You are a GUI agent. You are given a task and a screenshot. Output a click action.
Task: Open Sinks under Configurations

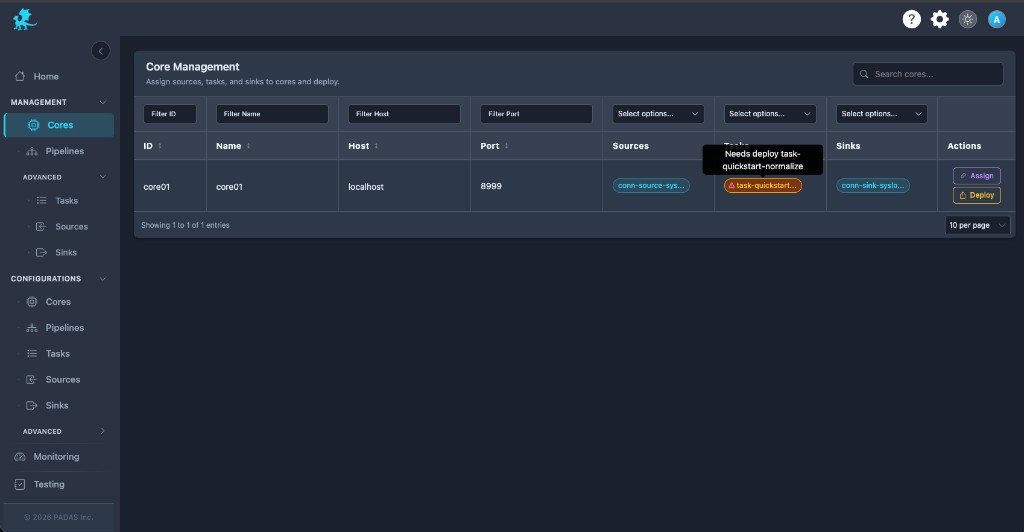click(59, 405)
